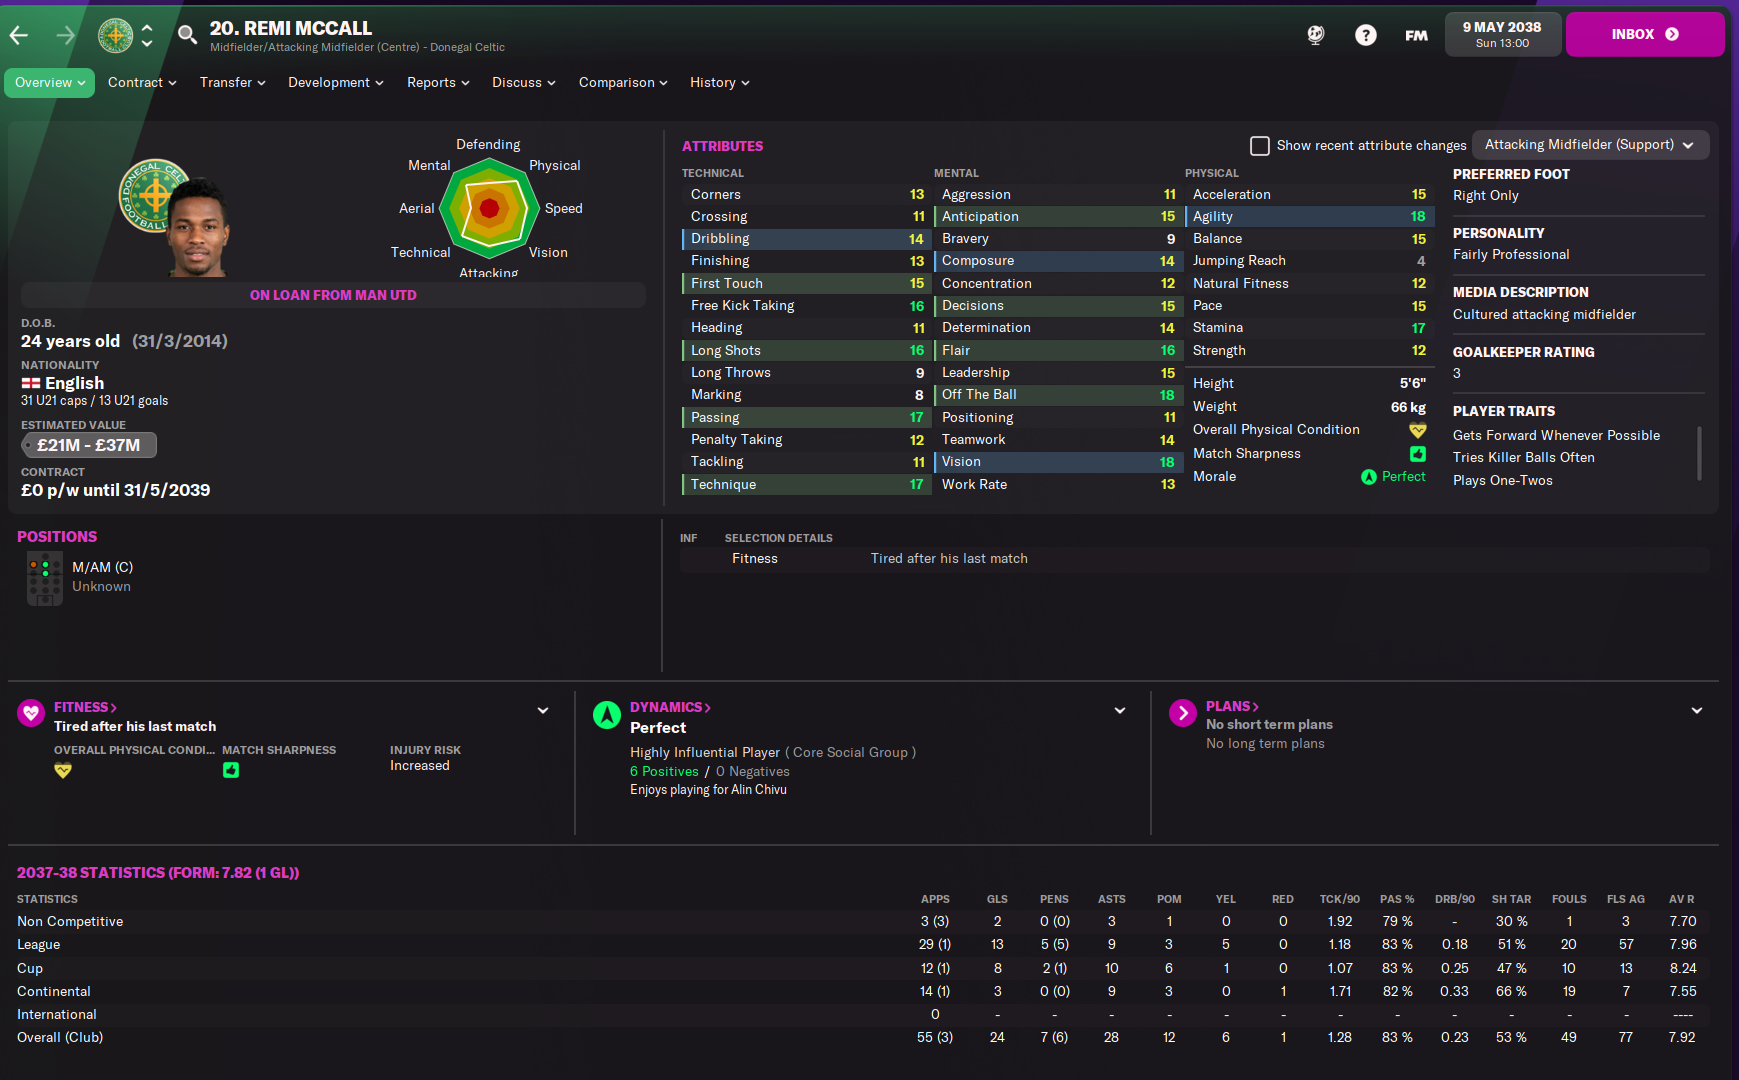Image resolution: width=1739 pixels, height=1080 pixels.
Task: Click the League statistics row
Action: [863, 945]
